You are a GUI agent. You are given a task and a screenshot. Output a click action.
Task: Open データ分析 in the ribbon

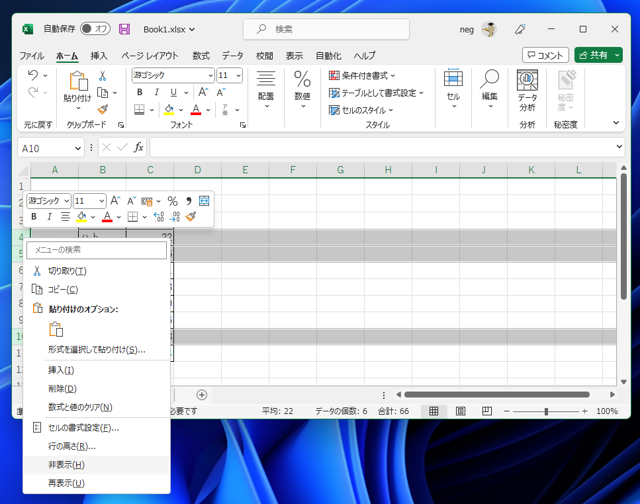click(527, 91)
